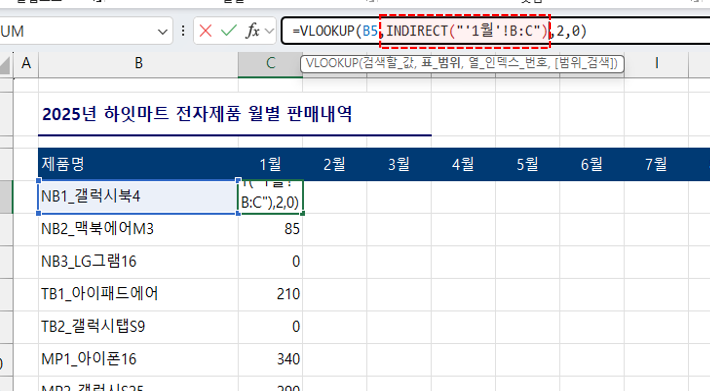
Task: Select cell NB1_갤럭시북4
Action: [x=139, y=196]
